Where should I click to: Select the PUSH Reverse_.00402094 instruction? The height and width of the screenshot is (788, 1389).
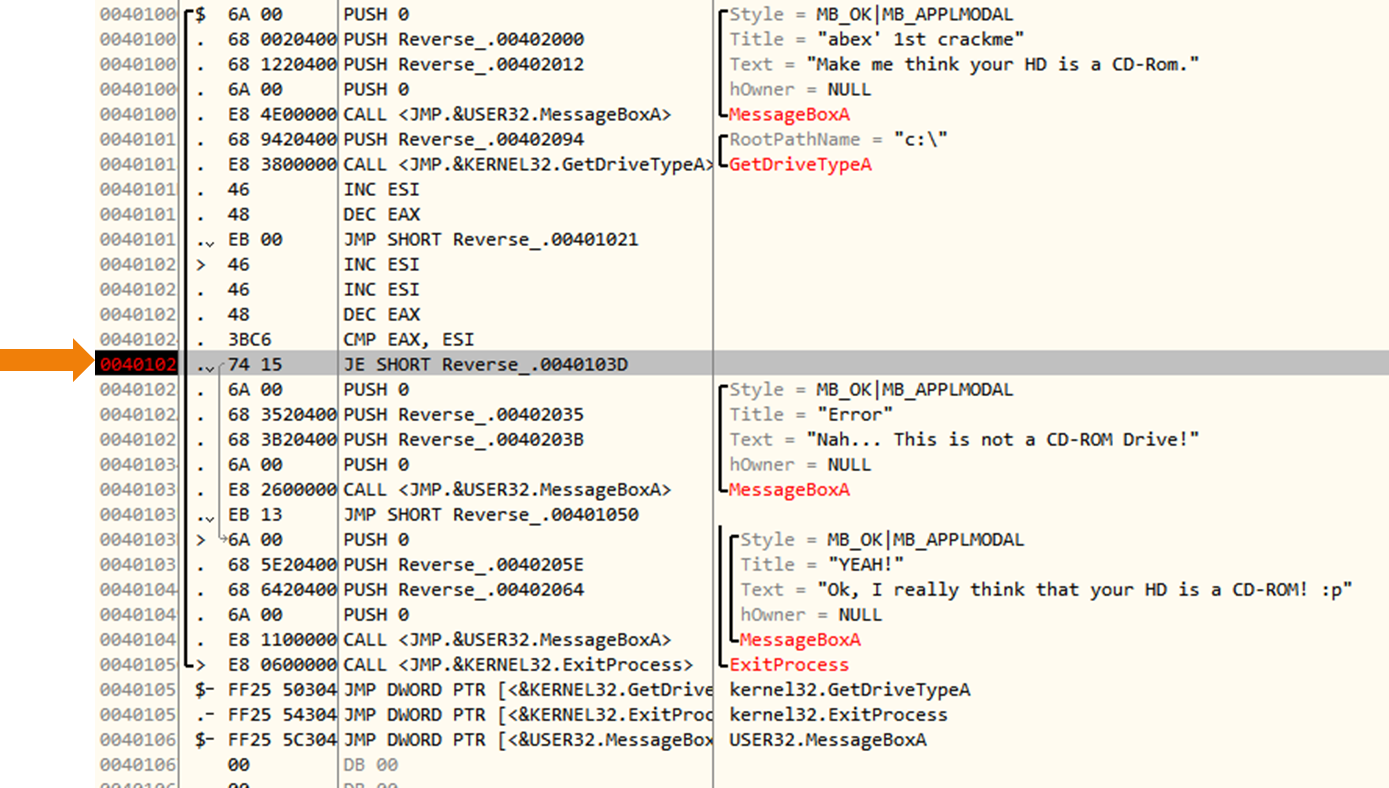pos(463,140)
